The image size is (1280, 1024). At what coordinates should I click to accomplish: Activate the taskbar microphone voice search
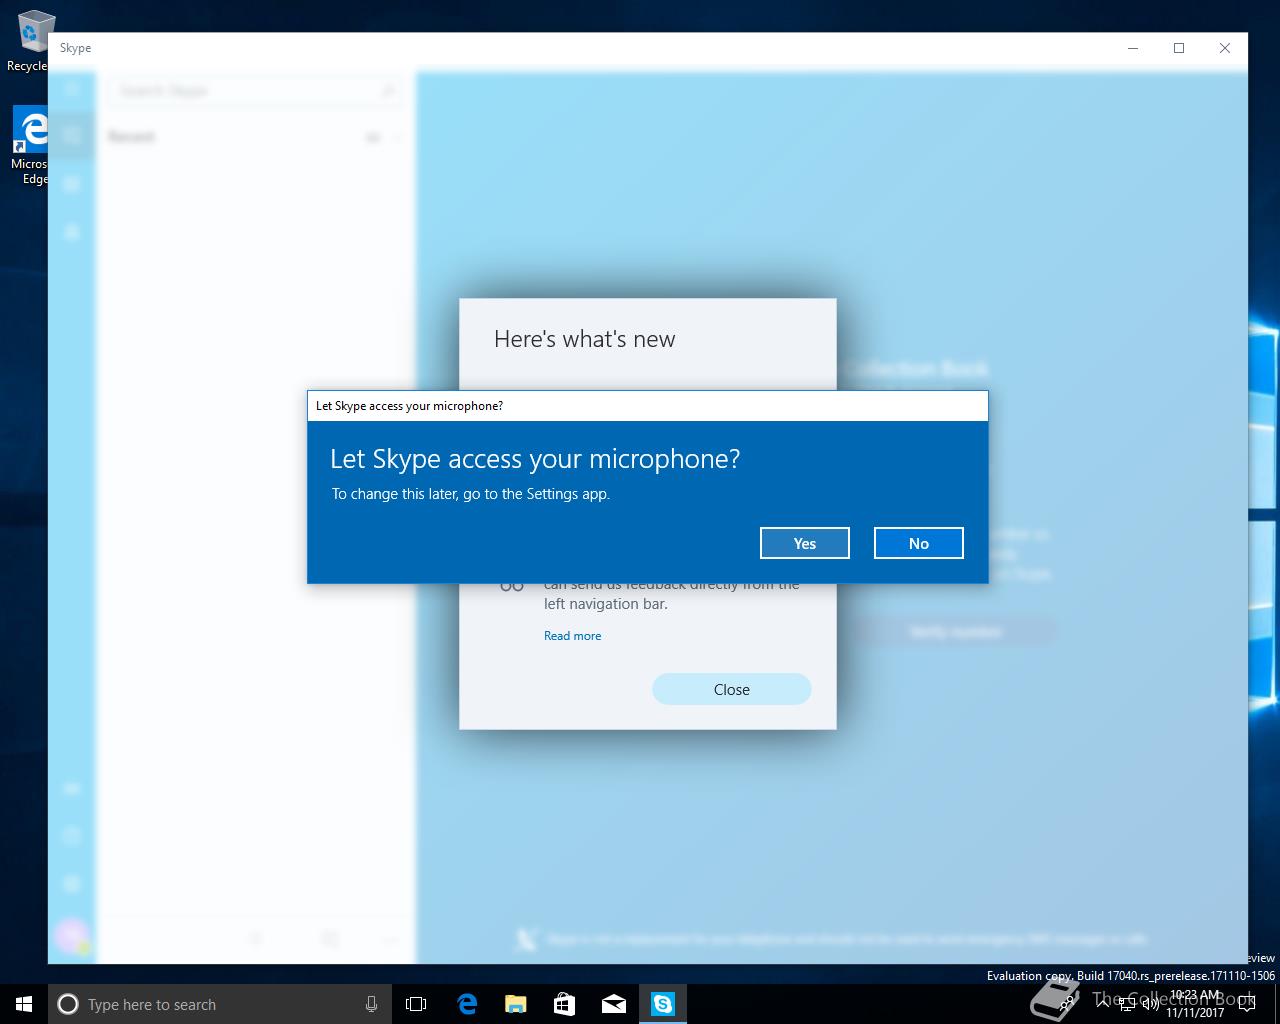pos(371,1004)
